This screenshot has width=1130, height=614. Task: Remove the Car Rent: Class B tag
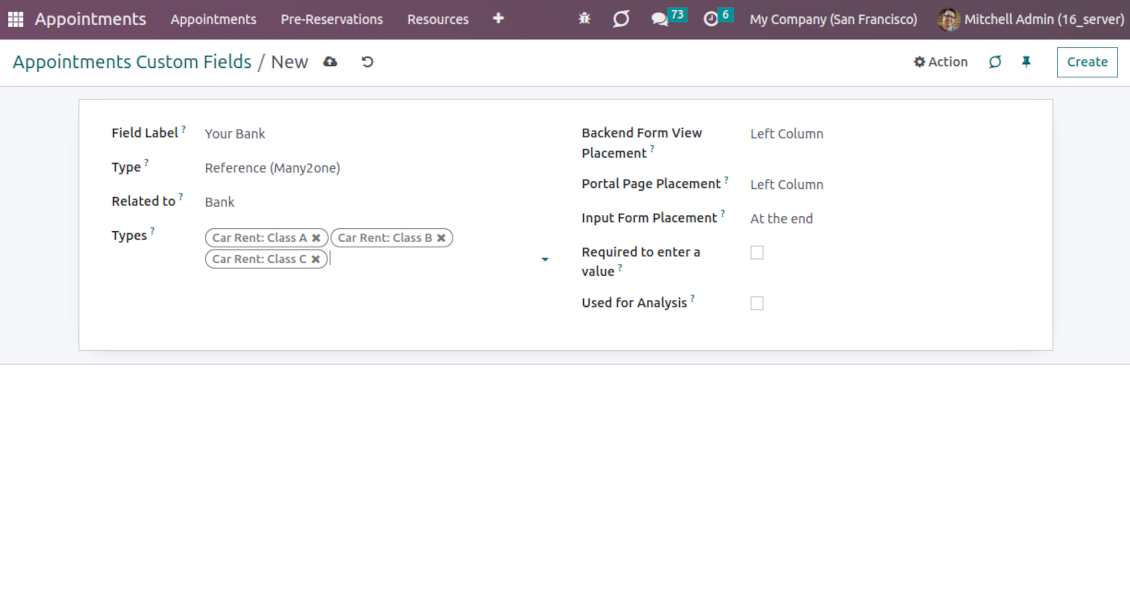point(441,238)
